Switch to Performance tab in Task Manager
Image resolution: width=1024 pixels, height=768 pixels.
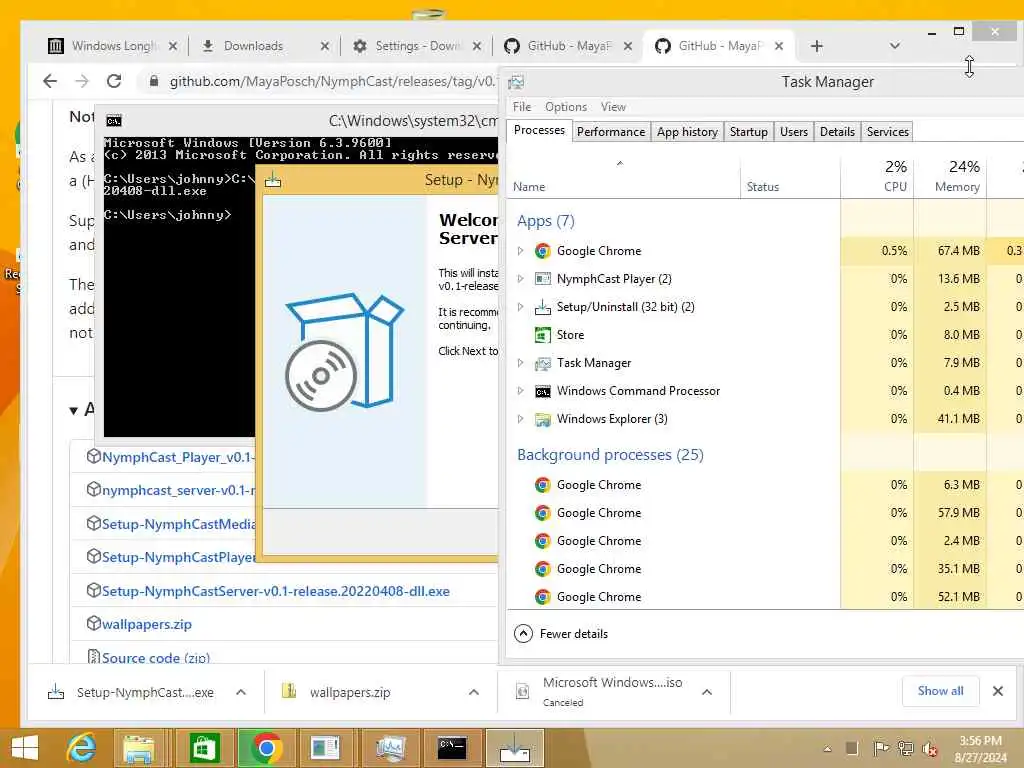pos(611,132)
